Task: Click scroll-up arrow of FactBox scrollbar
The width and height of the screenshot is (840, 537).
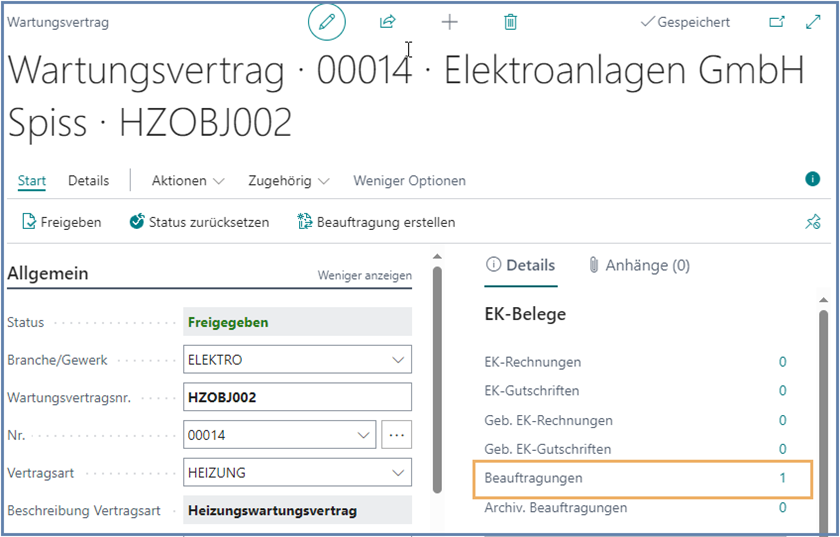Action: click(823, 300)
